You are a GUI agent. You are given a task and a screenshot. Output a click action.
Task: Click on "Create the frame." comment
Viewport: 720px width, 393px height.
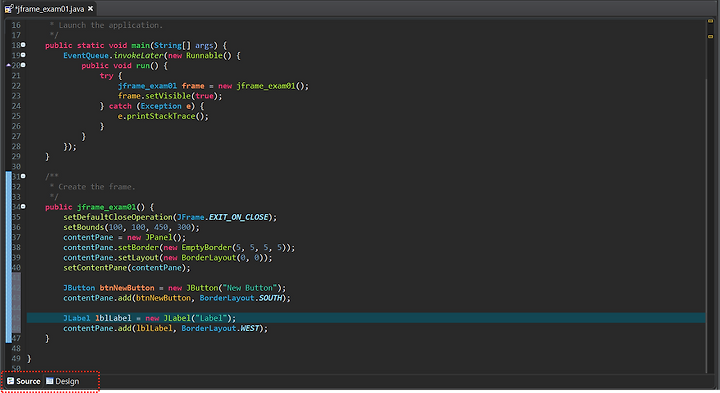click(x=97, y=187)
